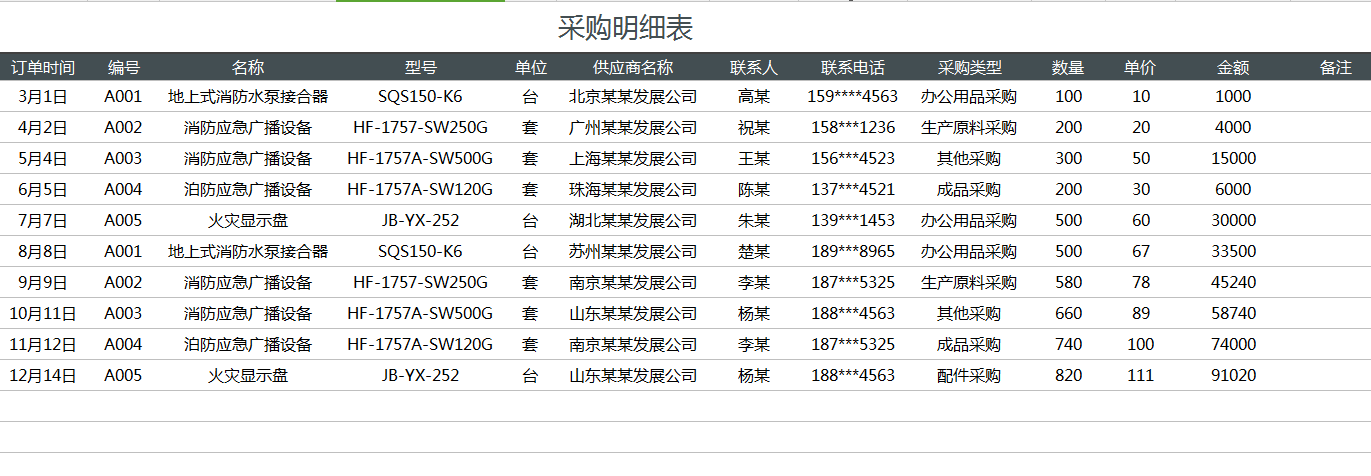Select phone number 189***8965
The image size is (1371, 476).
click(853, 252)
